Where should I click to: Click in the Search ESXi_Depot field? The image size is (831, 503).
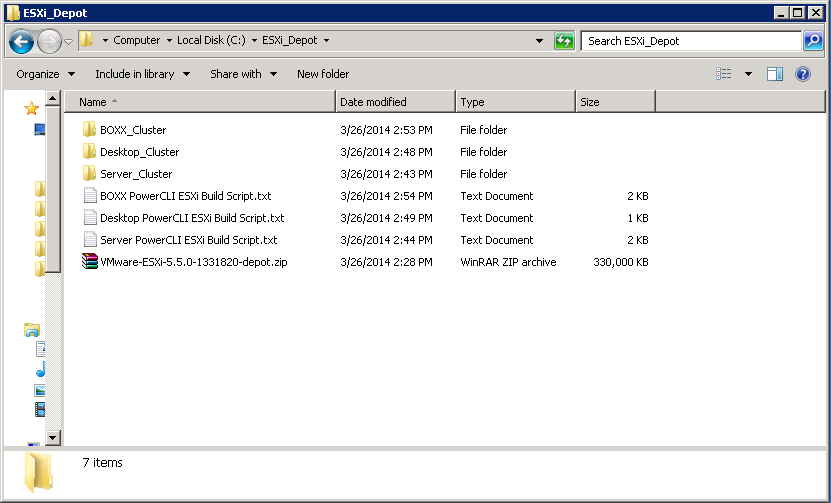tap(690, 41)
